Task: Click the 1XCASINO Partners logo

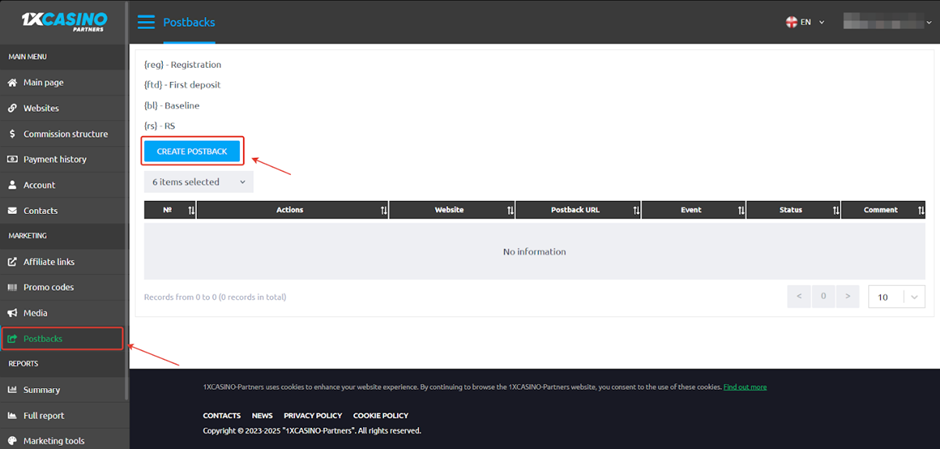Action: tap(64, 21)
